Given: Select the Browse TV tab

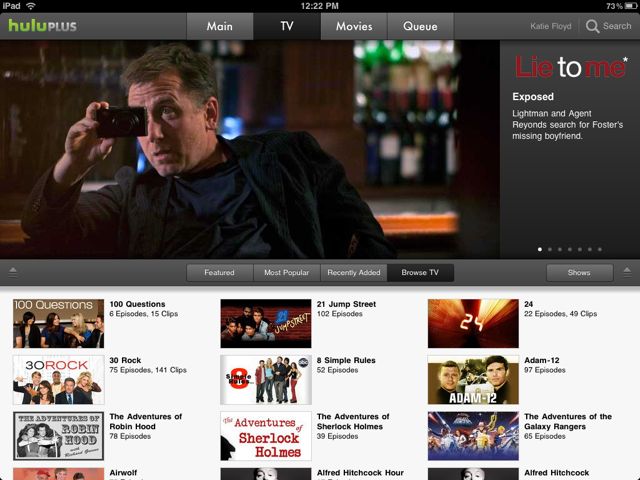Looking at the screenshot, I should (x=420, y=273).
